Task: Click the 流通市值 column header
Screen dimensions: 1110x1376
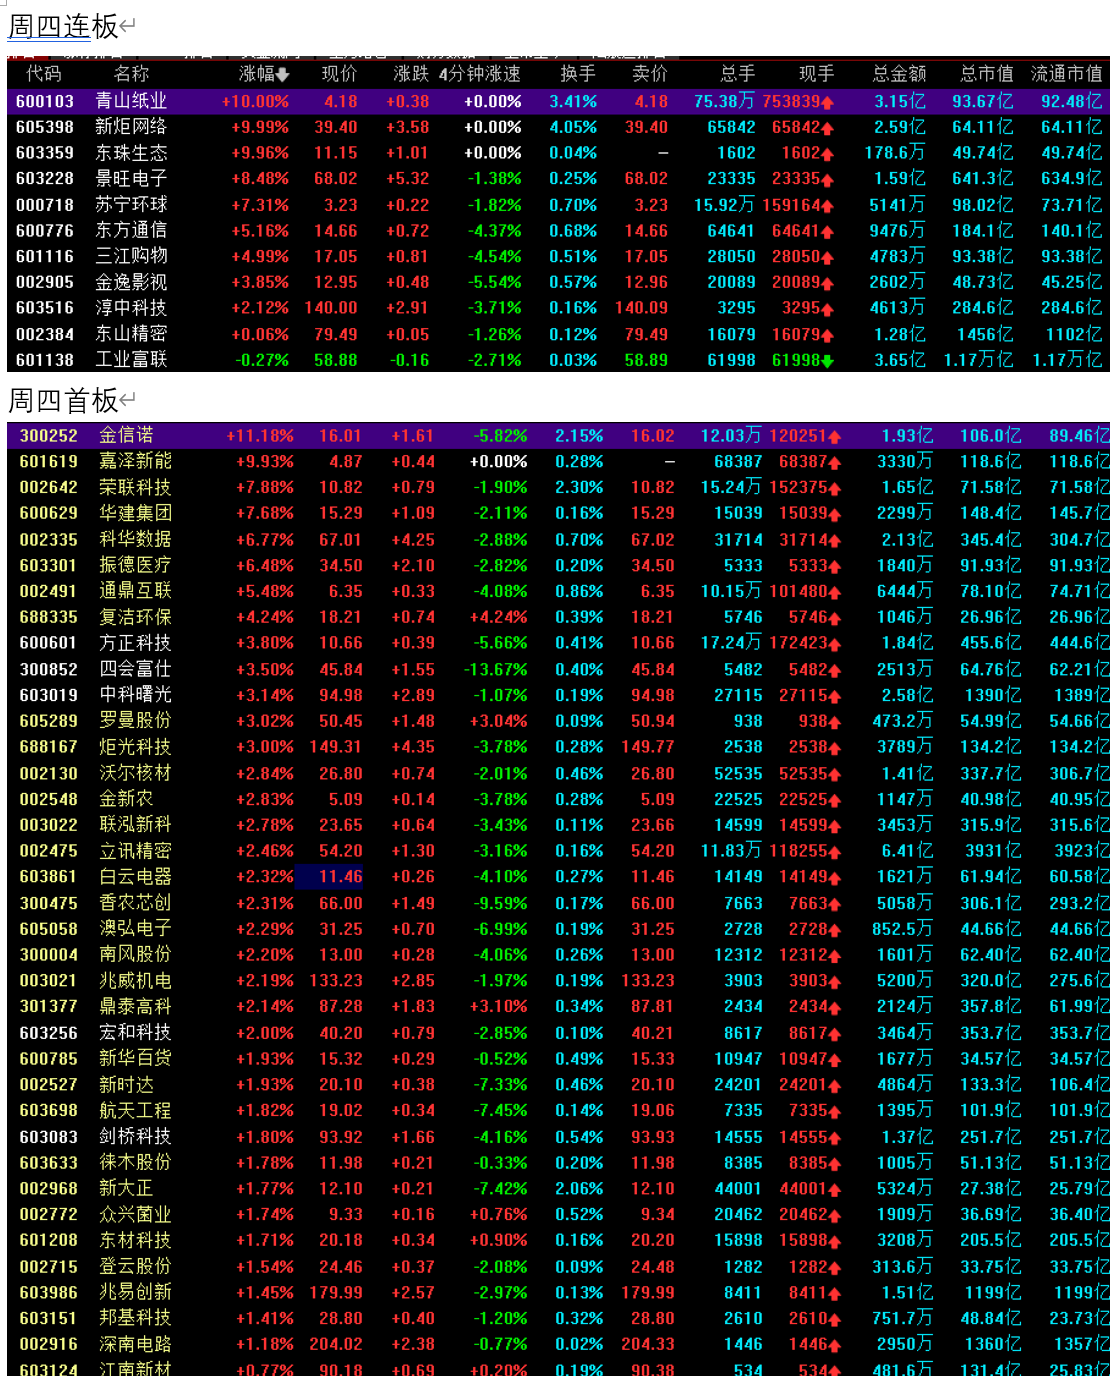Action: pyautogui.click(x=1066, y=74)
